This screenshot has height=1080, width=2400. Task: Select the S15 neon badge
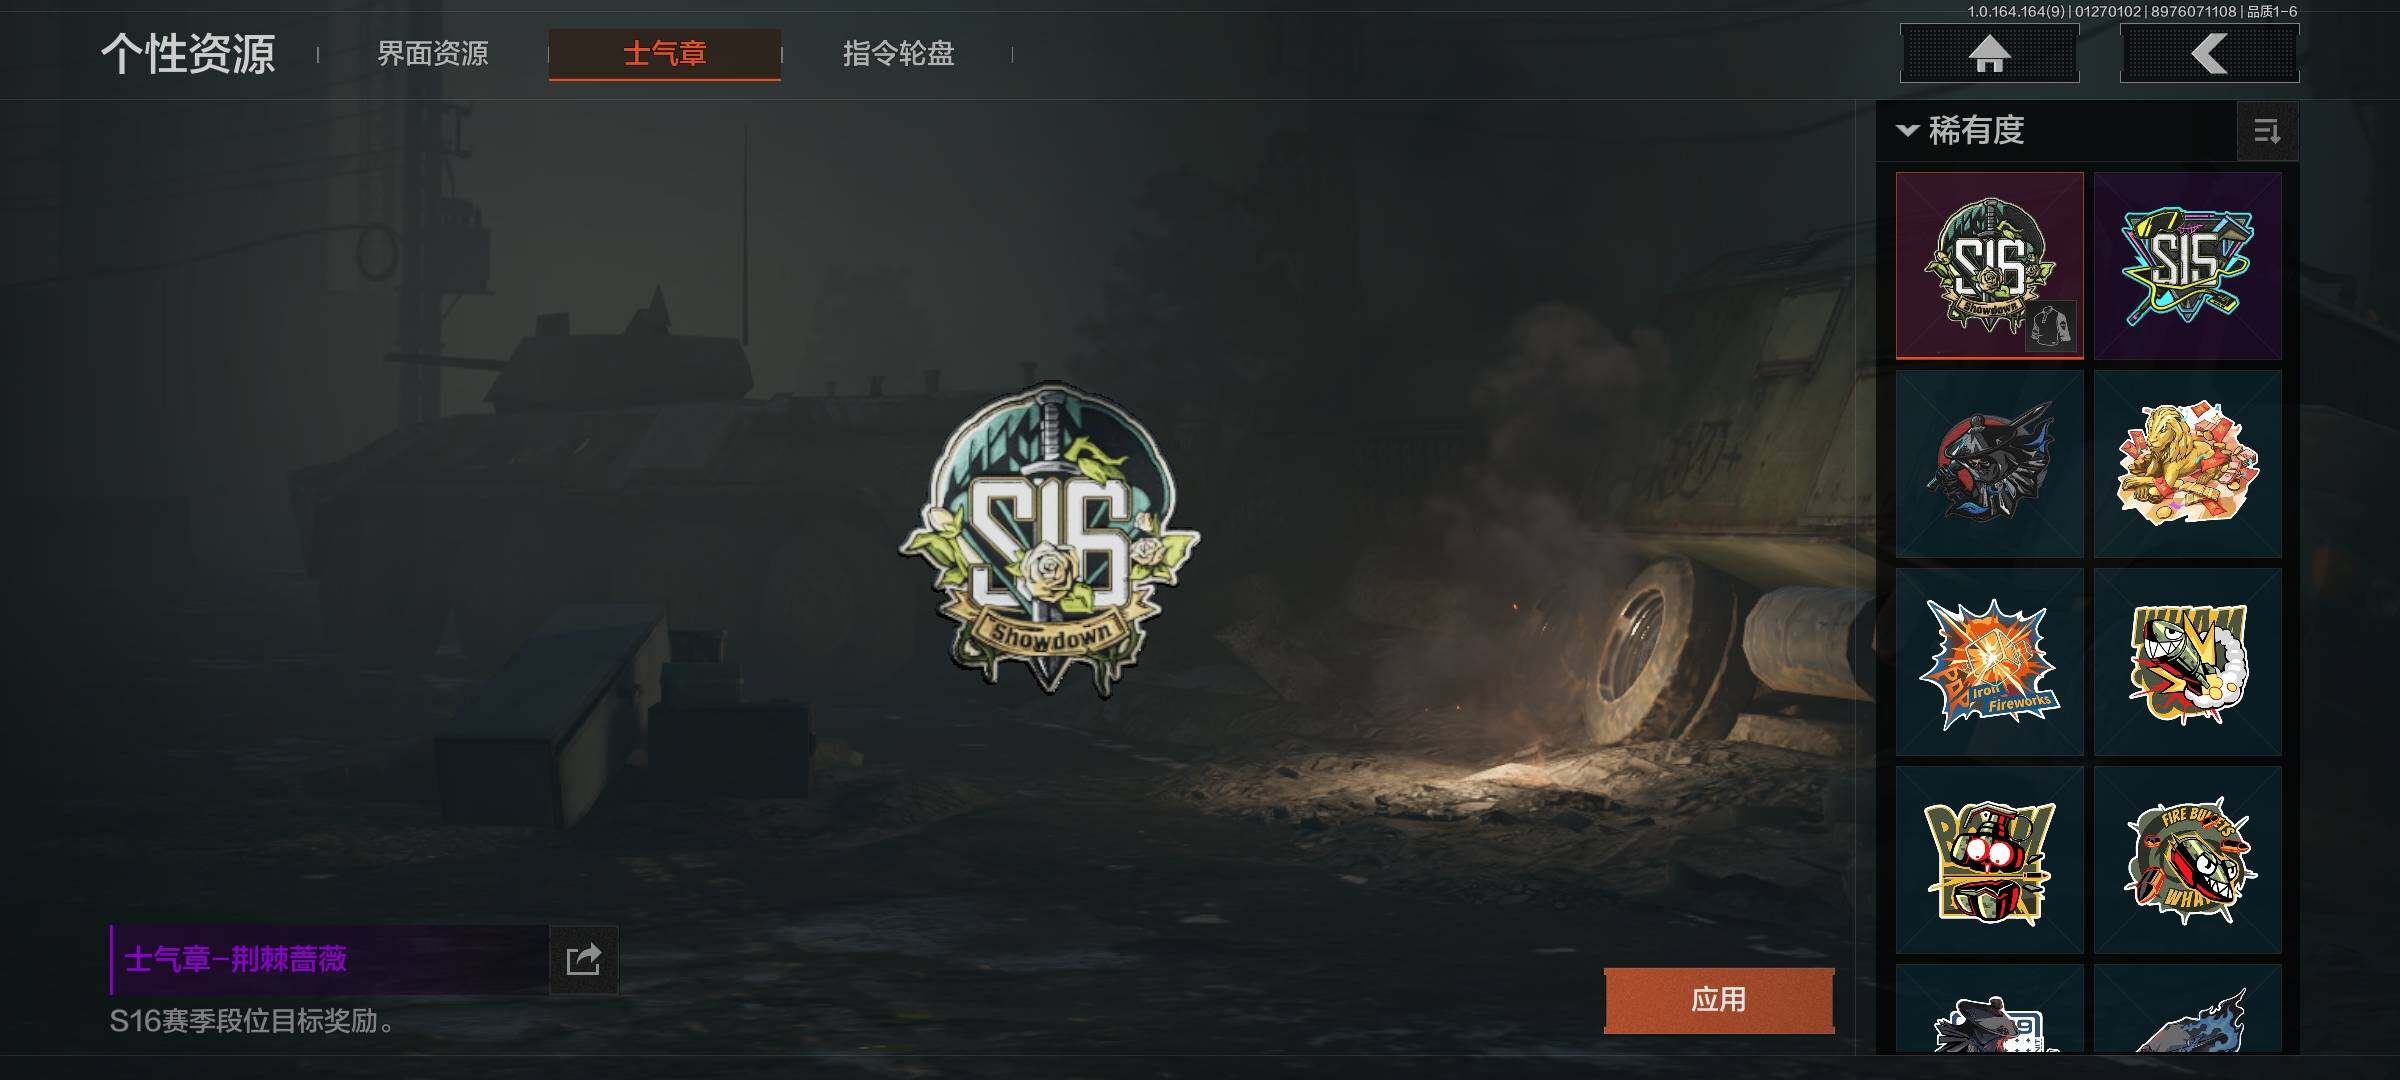point(2187,265)
